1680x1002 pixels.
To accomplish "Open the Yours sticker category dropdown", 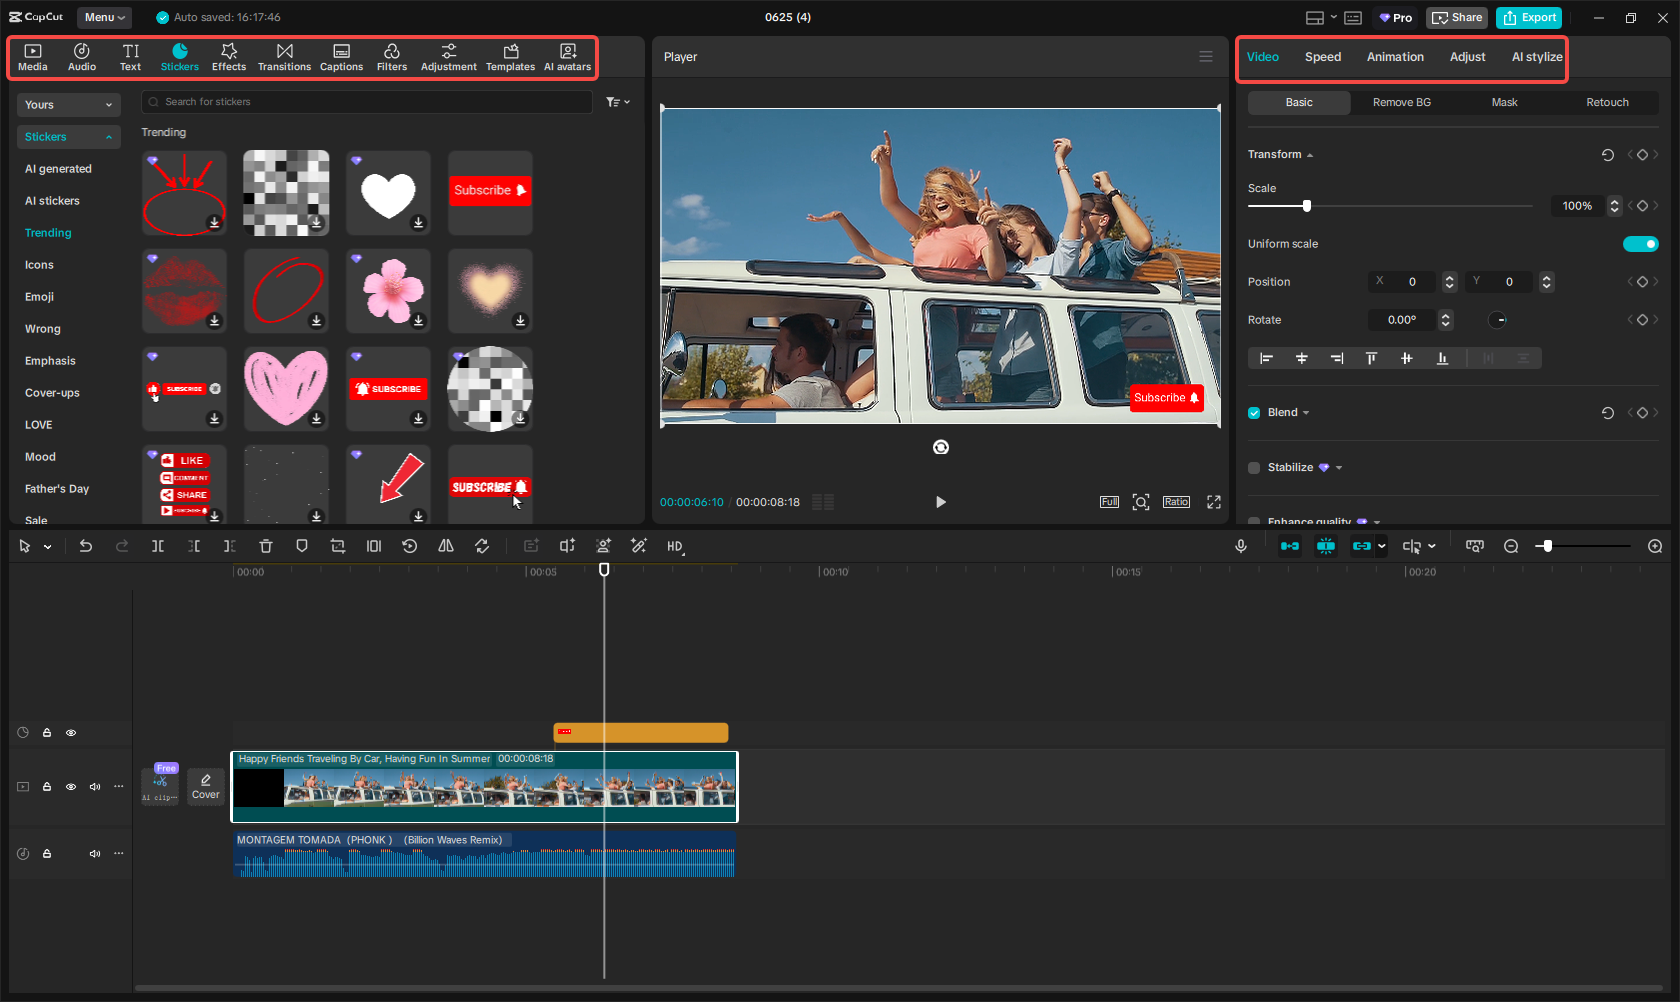I will click(68, 104).
